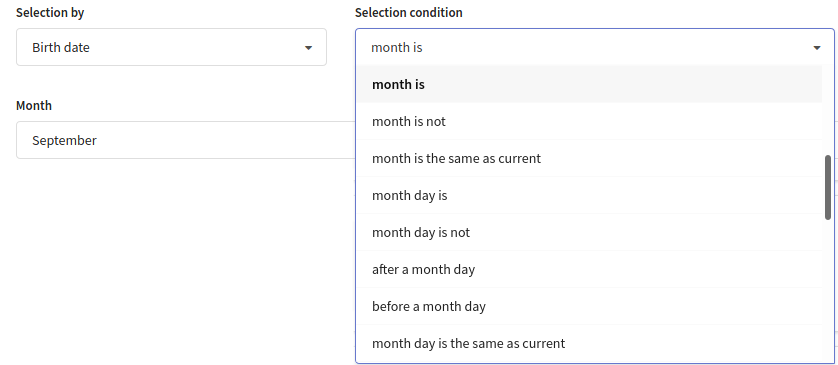Click empty area under Month field to dismiss list
Image resolution: width=838 pixels, height=365 pixels.
point(182,257)
